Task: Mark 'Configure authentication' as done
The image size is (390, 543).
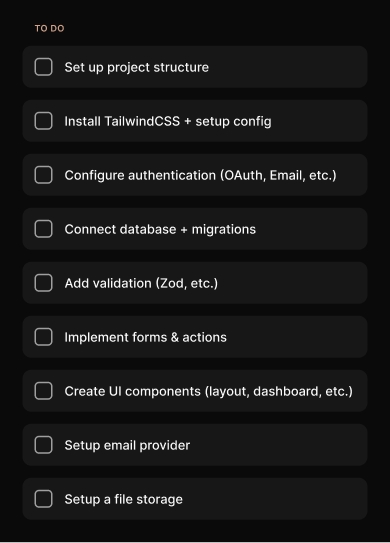Action: (x=44, y=175)
